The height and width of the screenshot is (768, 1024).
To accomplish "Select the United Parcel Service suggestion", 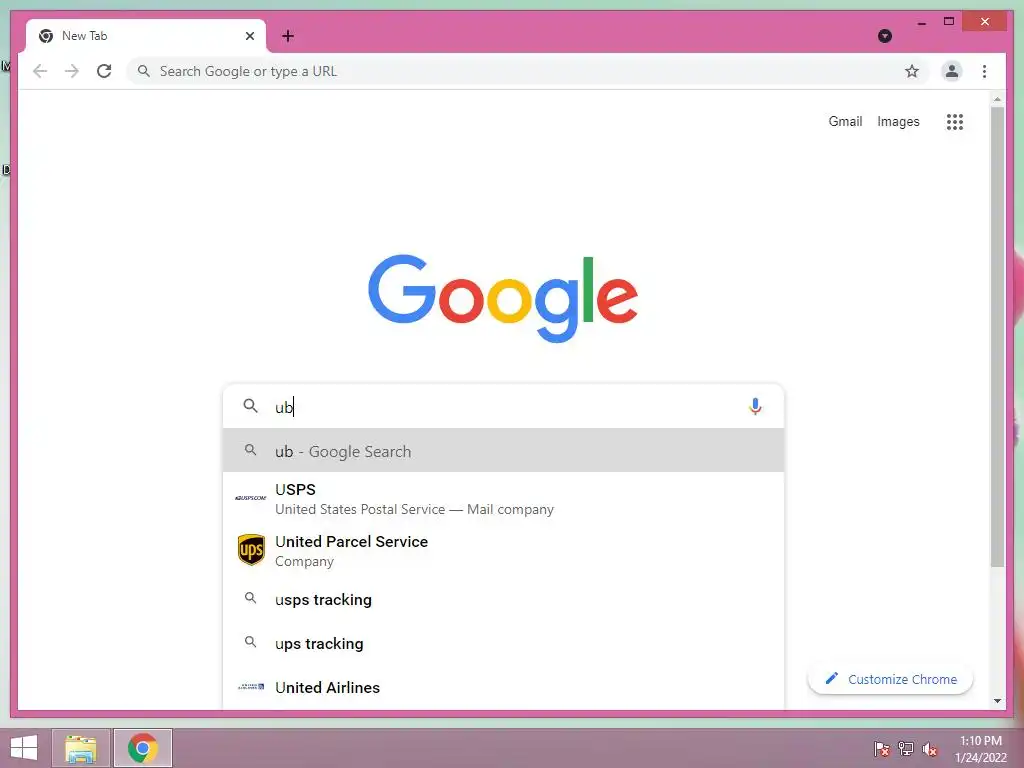I will point(503,551).
